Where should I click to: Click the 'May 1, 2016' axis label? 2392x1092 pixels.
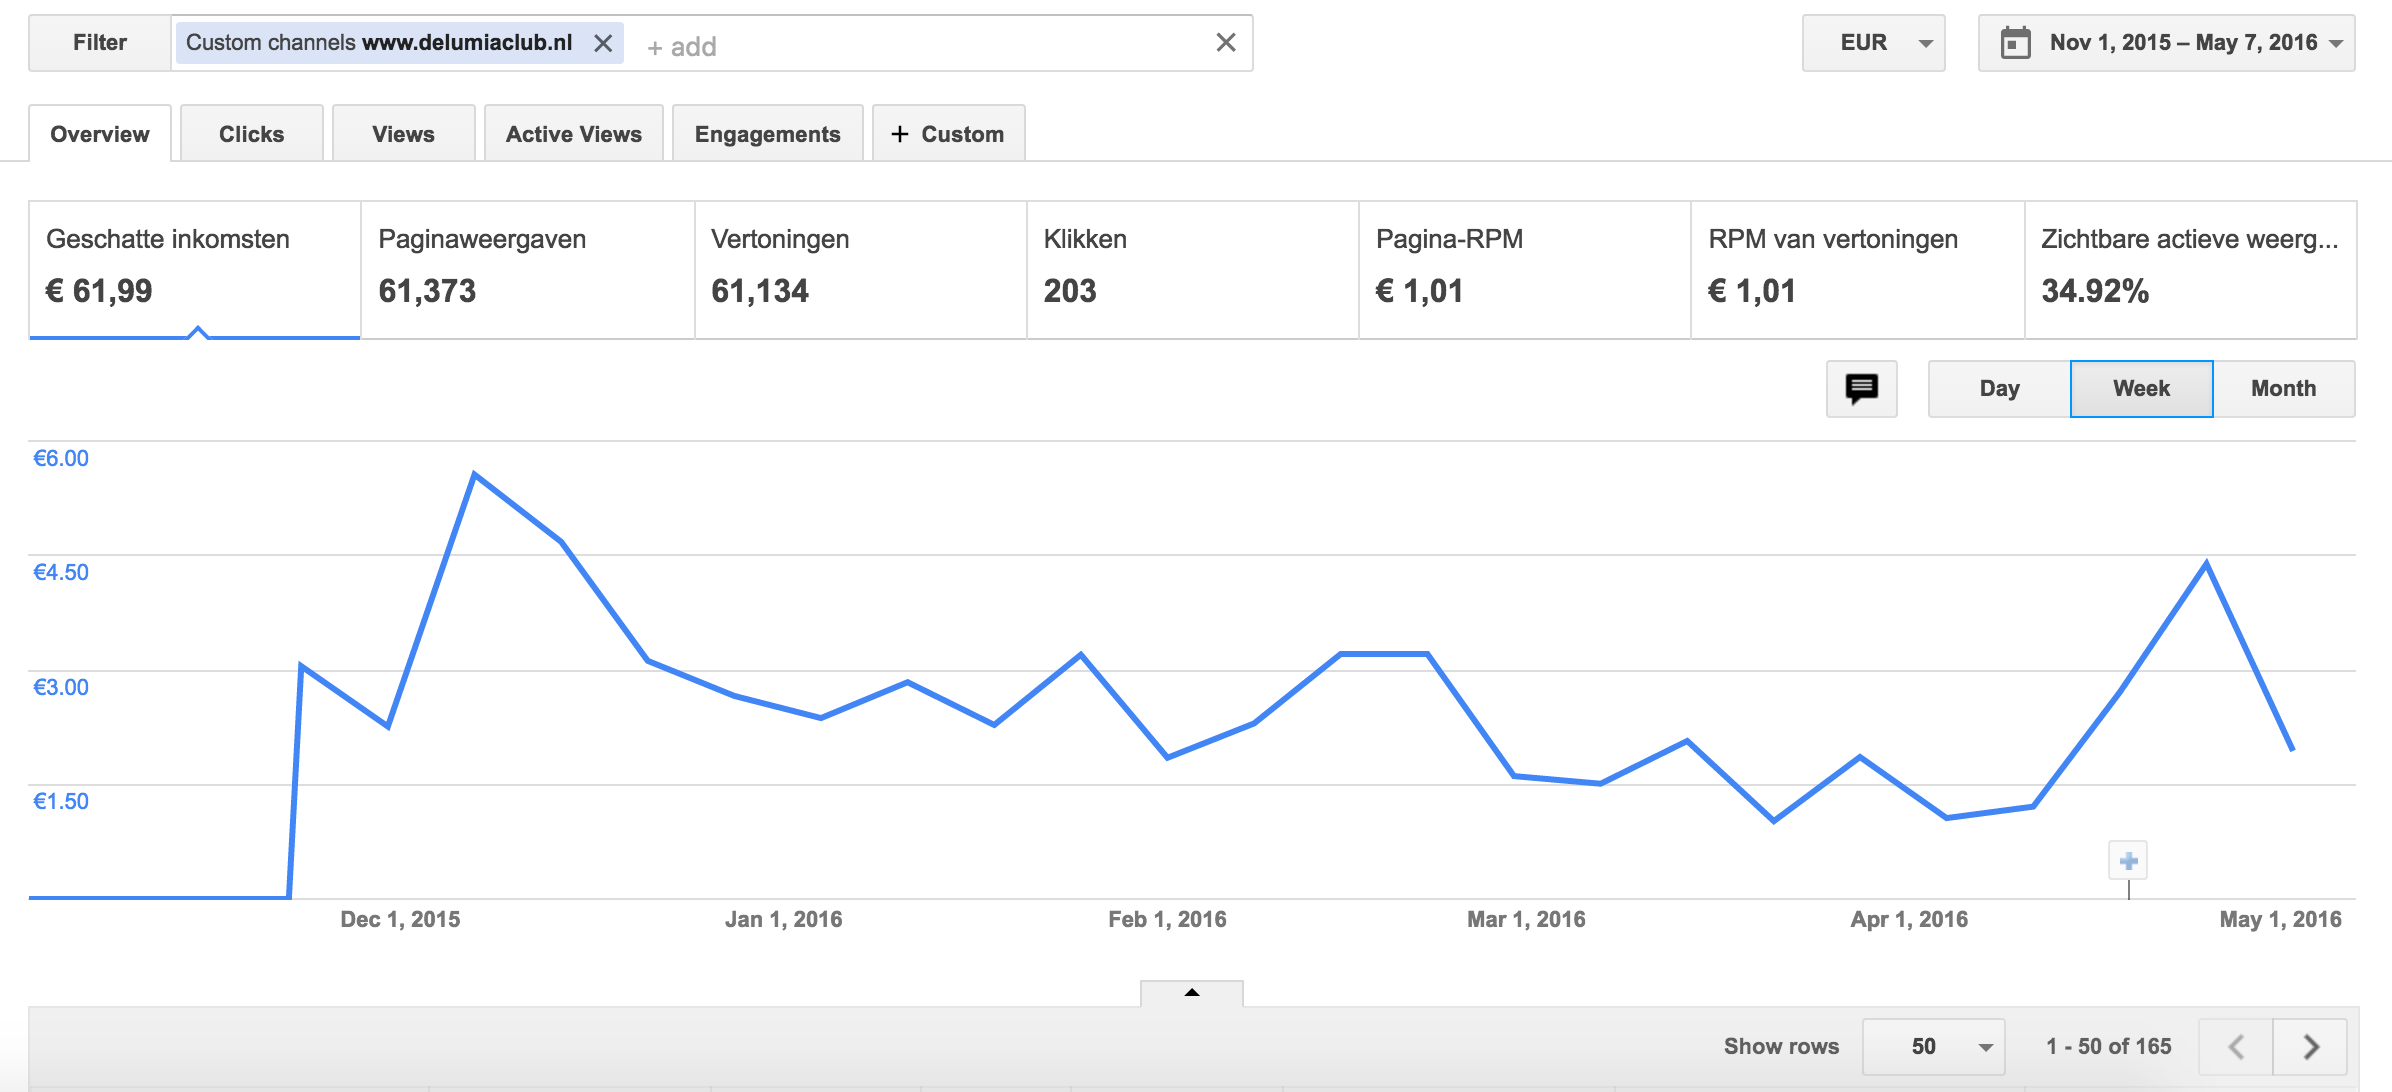tap(2280, 919)
